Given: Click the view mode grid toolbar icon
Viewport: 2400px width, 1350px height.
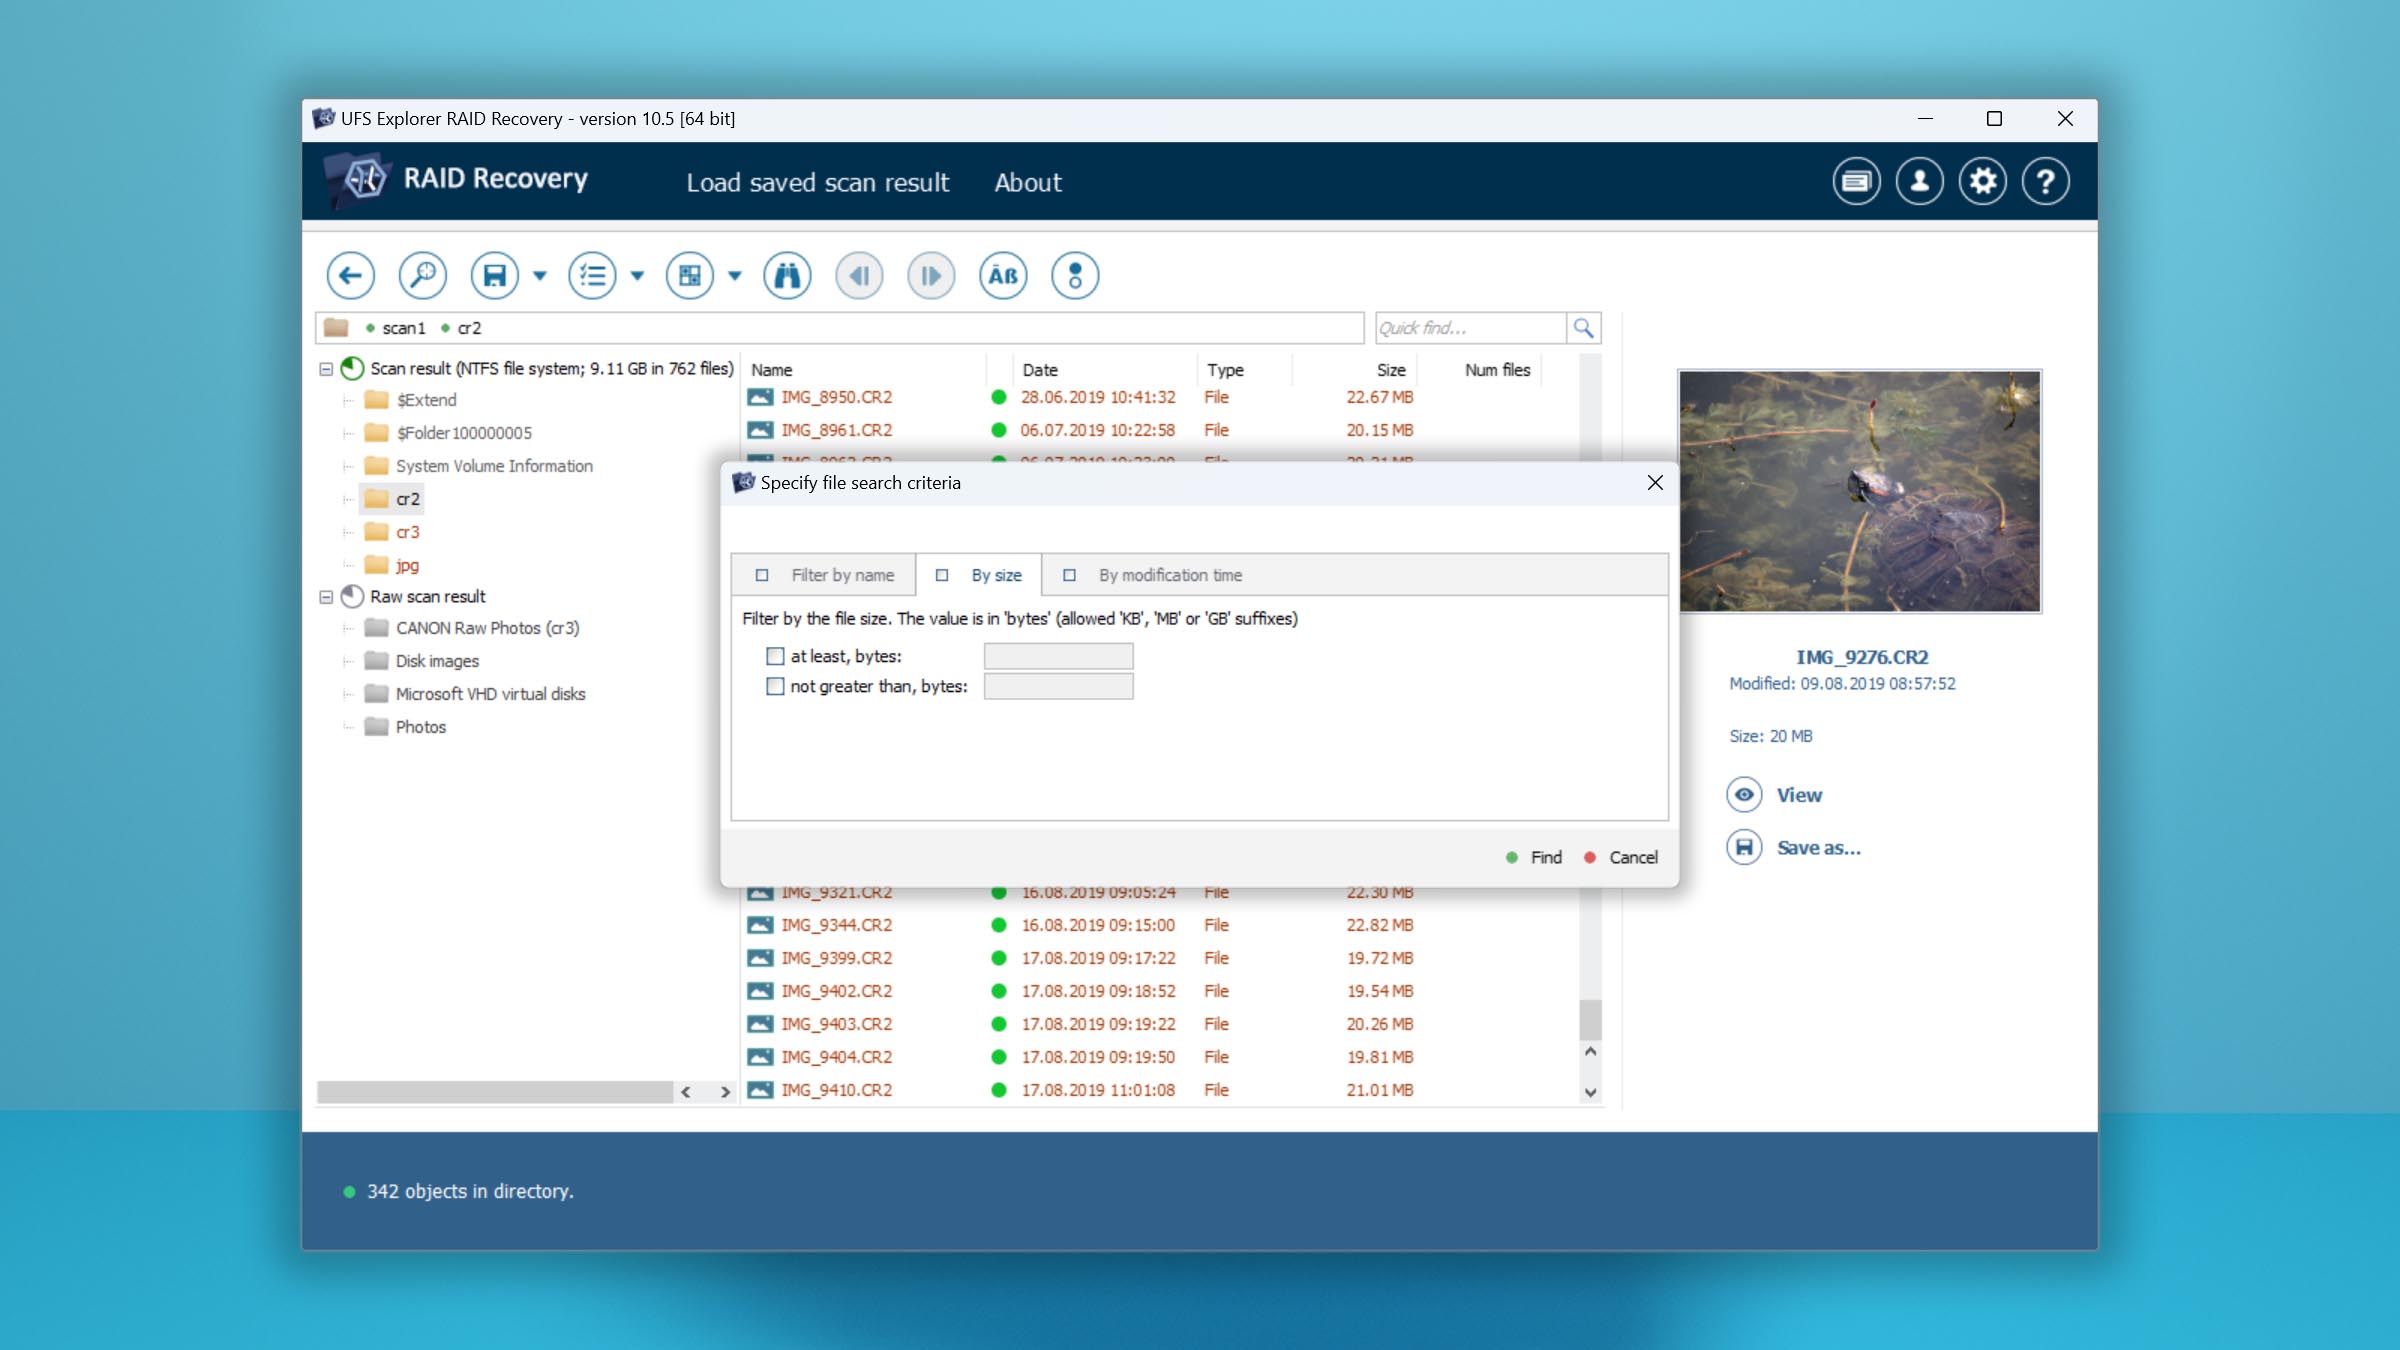Looking at the screenshot, I should click(690, 275).
